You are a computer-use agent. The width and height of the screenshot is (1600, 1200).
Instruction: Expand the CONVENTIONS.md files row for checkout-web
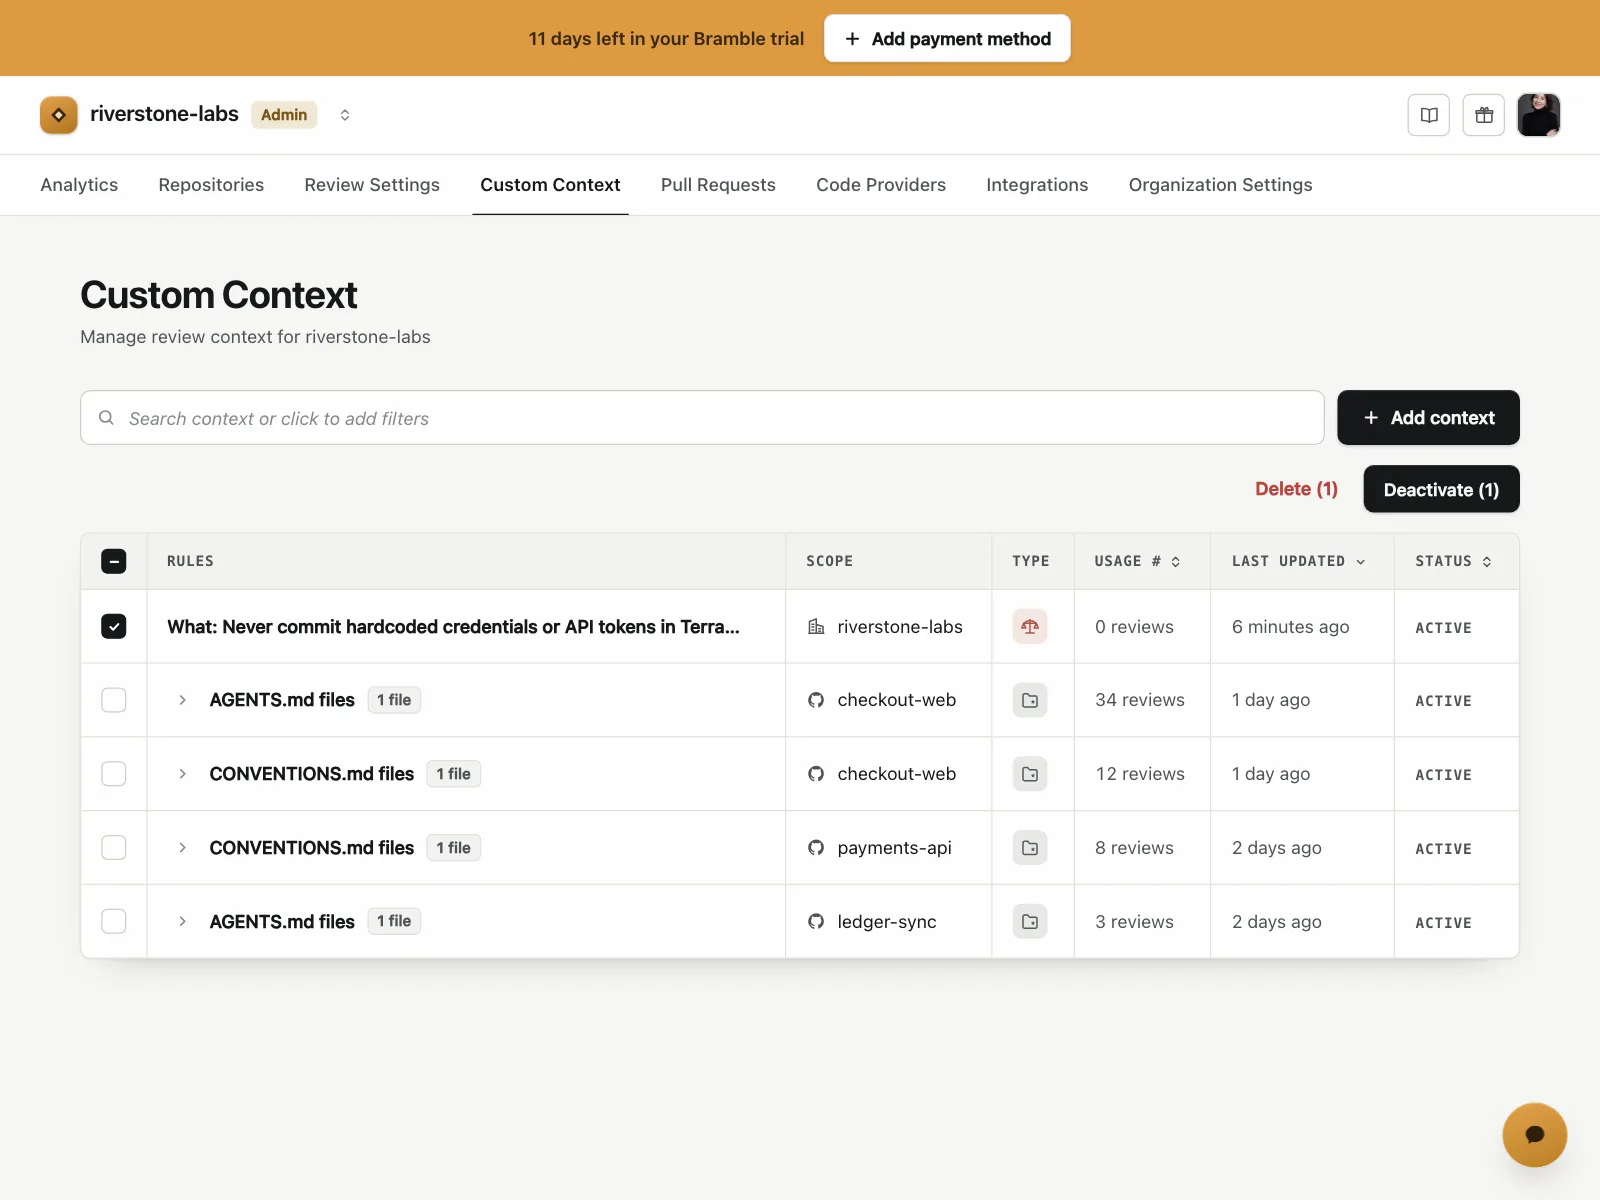point(182,774)
